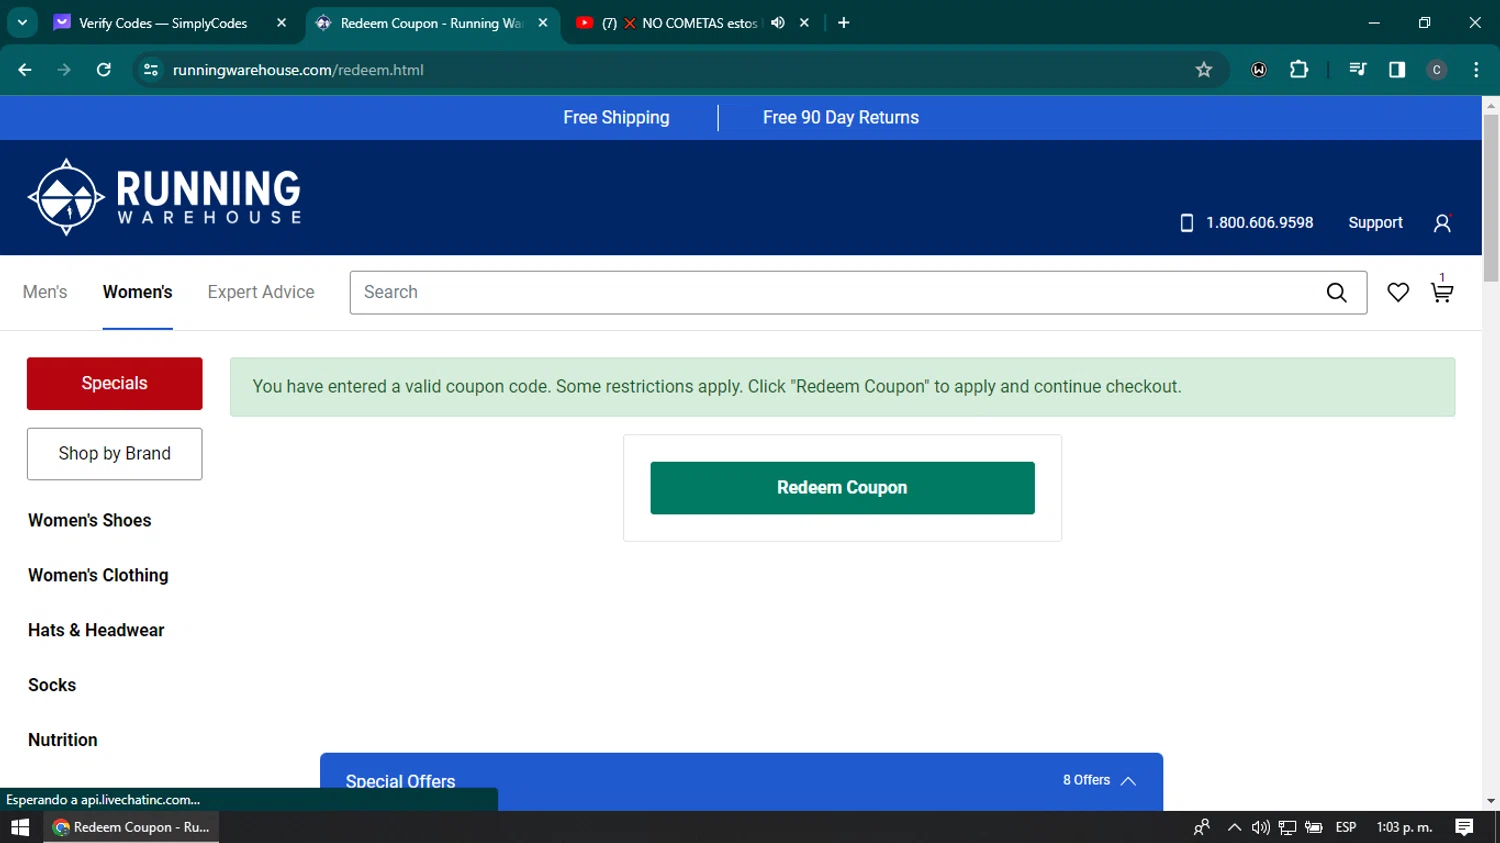Click the Free Shipping banner link
This screenshot has height=843, width=1500.
[x=616, y=118]
